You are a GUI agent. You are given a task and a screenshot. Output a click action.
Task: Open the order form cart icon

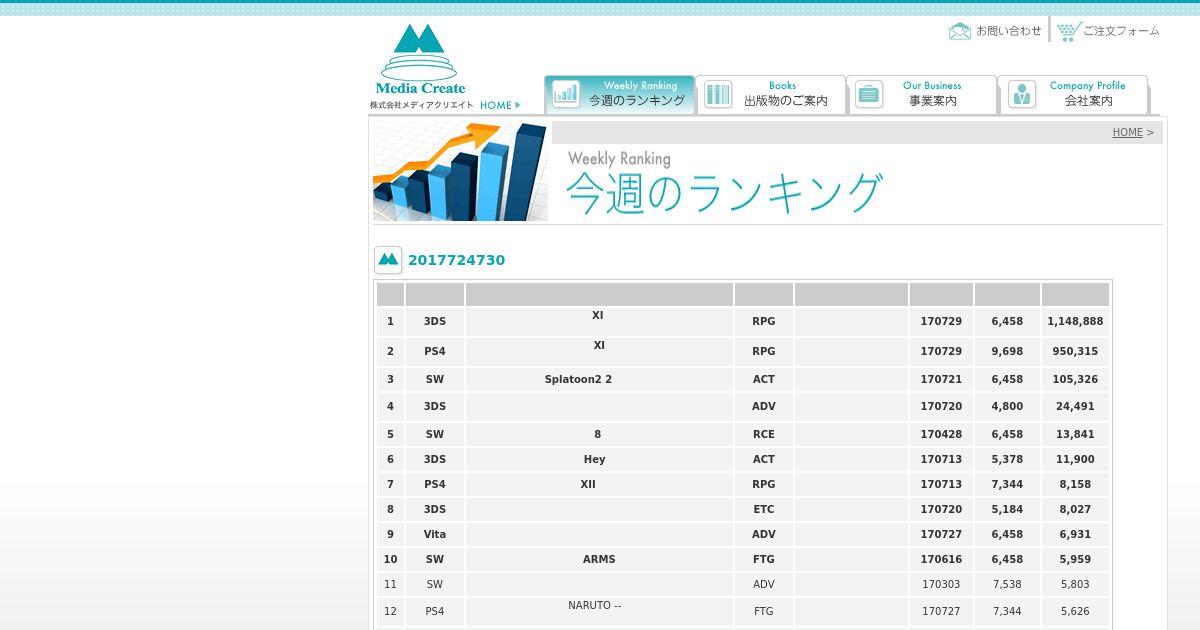[x=1068, y=31]
